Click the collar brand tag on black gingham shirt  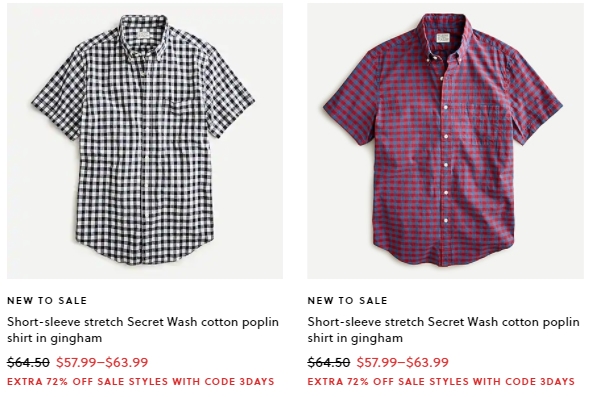[x=143, y=35]
